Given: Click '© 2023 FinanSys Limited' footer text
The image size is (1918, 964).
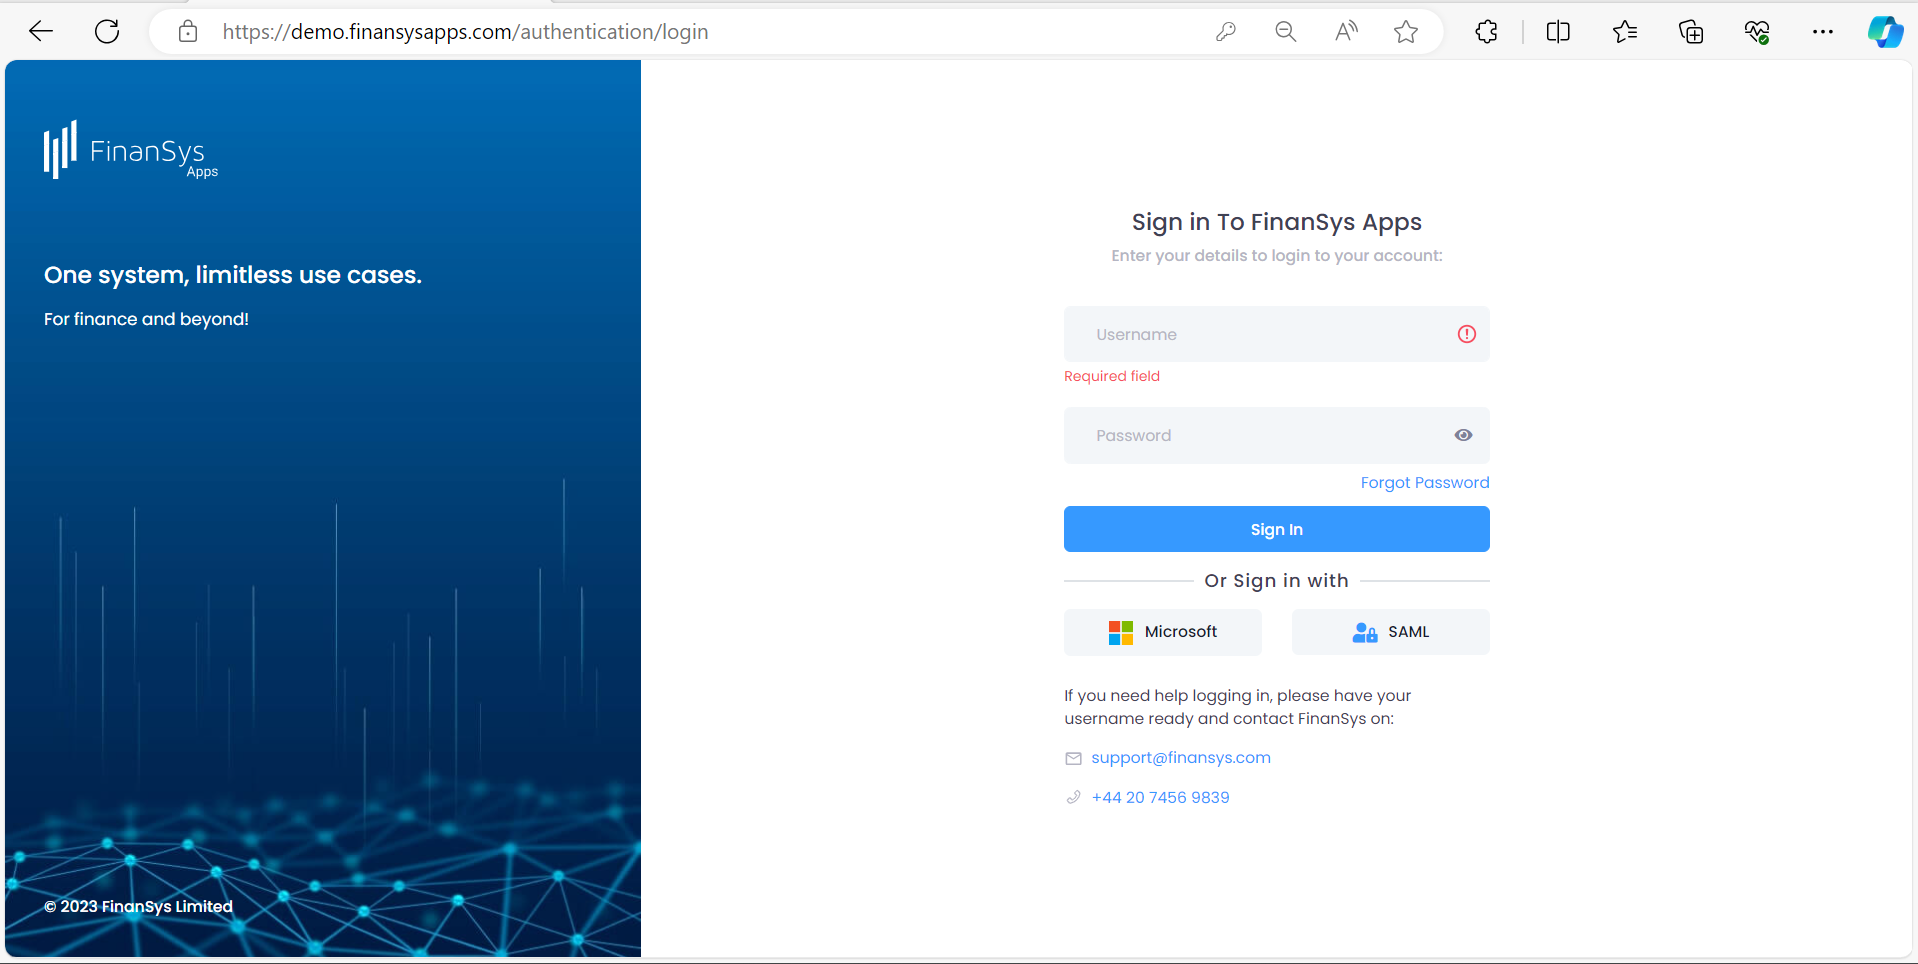Looking at the screenshot, I should 138,906.
